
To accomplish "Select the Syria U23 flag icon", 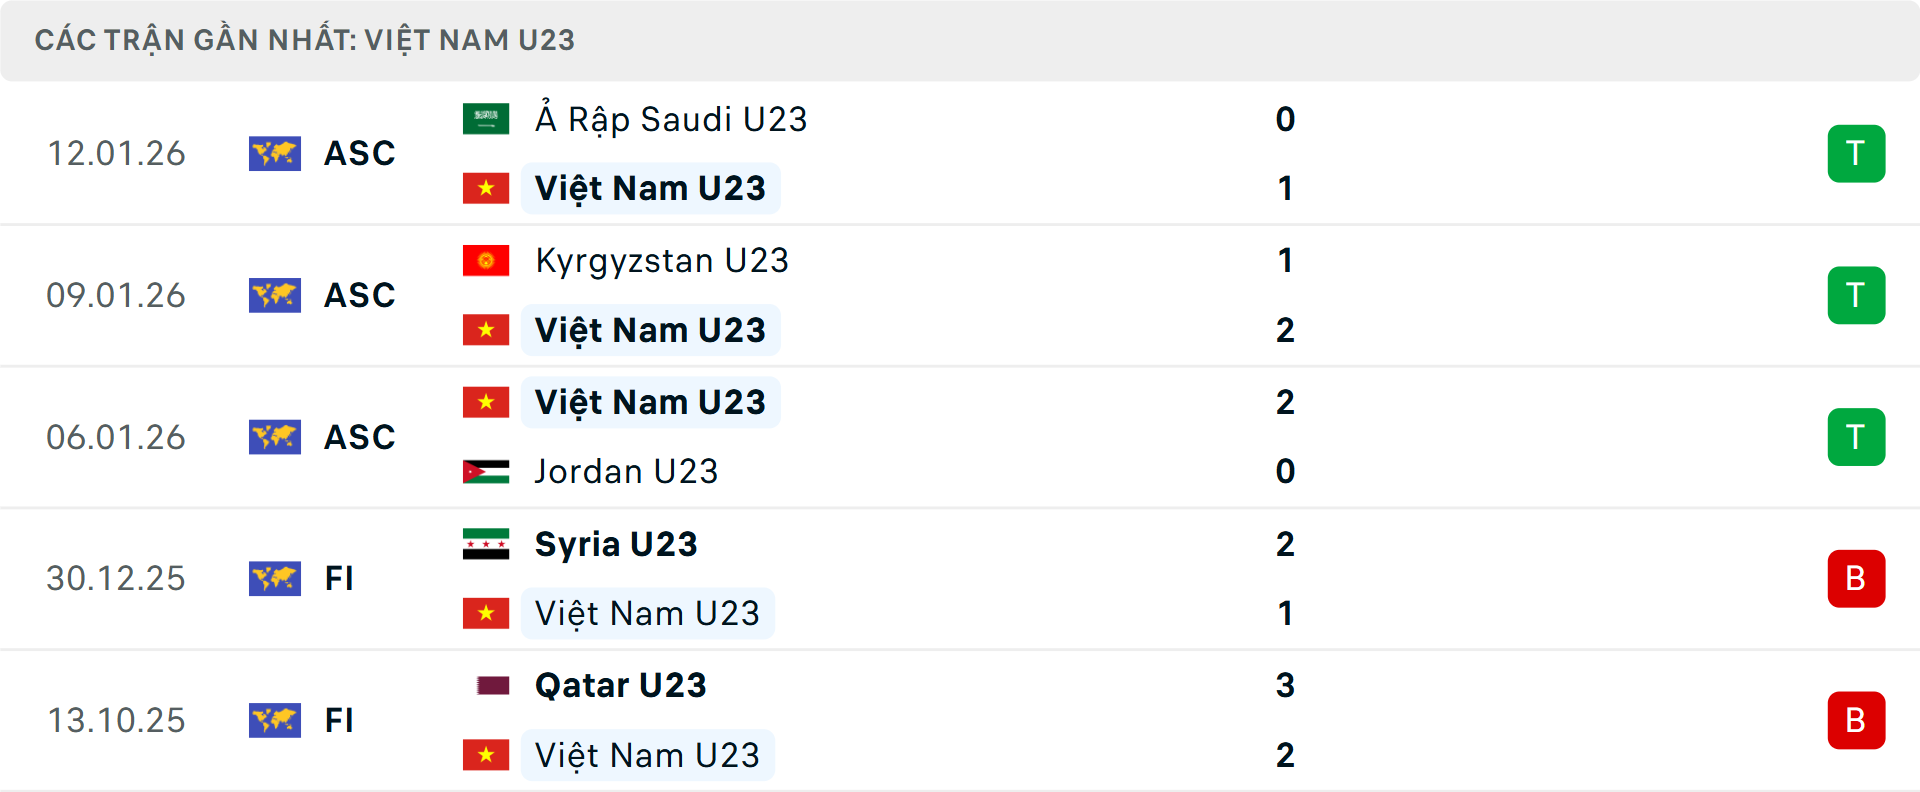I will 486,543.
